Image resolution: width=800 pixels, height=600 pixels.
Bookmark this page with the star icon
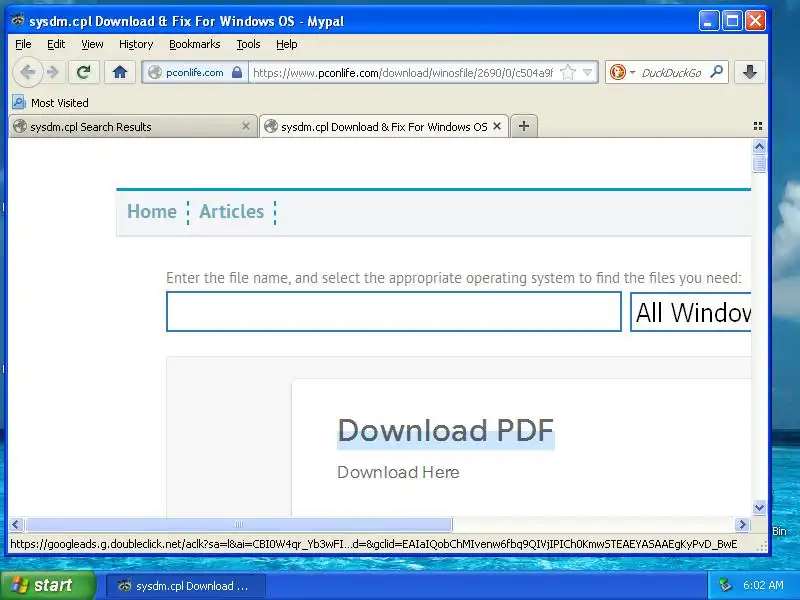(567, 72)
